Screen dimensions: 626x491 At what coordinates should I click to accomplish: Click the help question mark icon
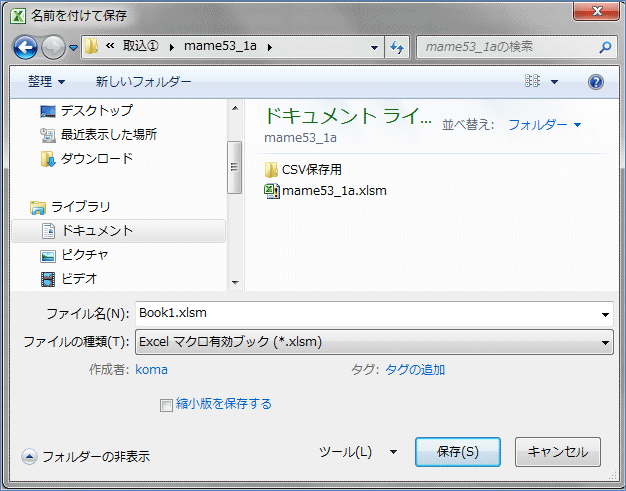pyautogui.click(x=596, y=82)
